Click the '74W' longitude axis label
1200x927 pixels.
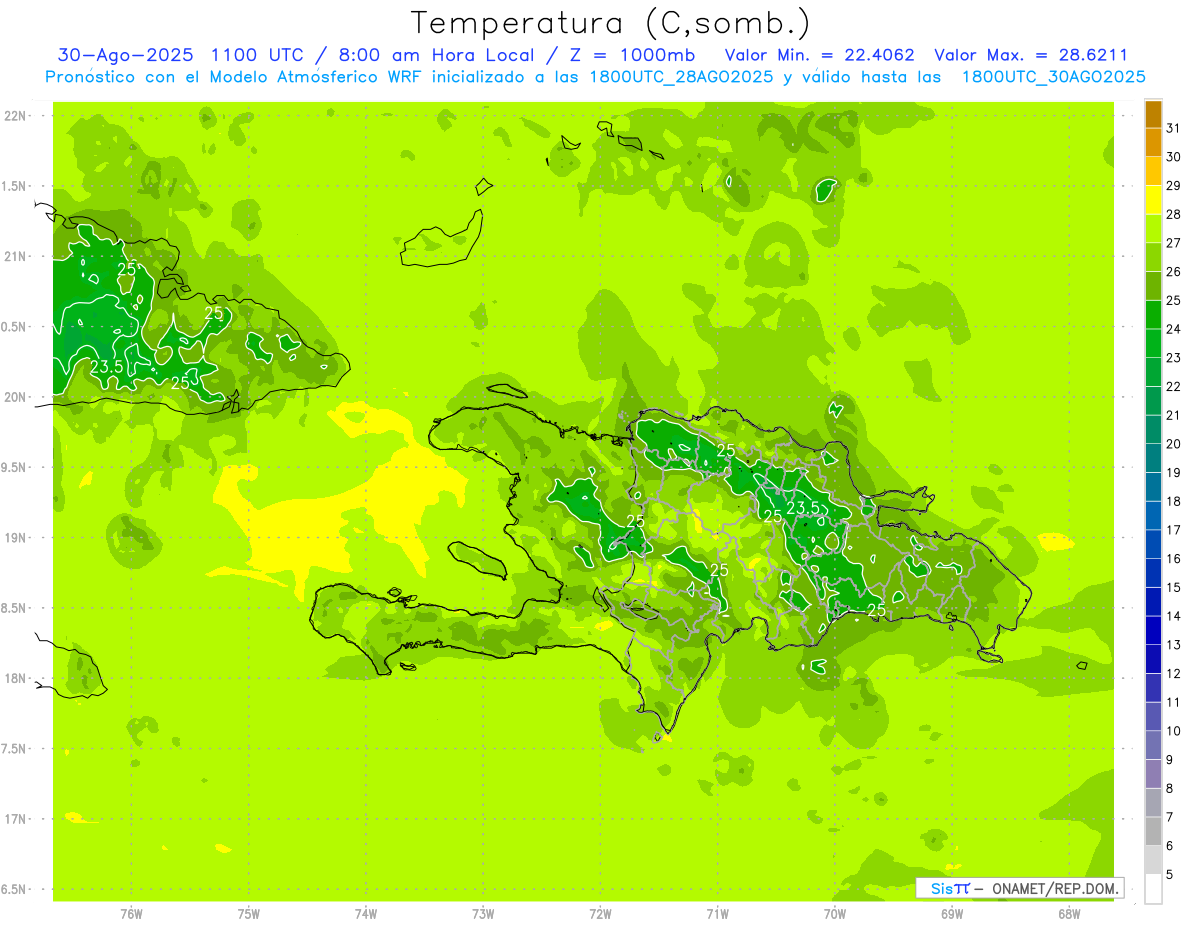[x=366, y=914]
